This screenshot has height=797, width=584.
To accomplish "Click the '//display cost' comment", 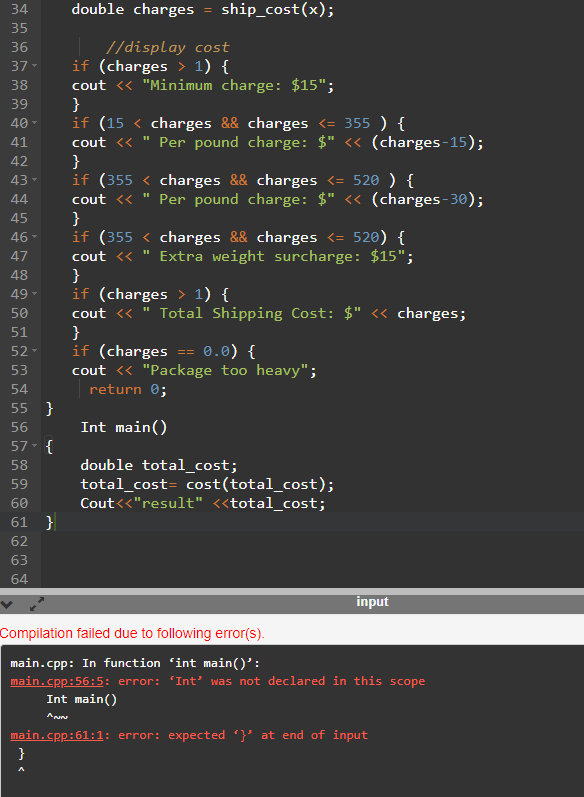I will pos(168,48).
